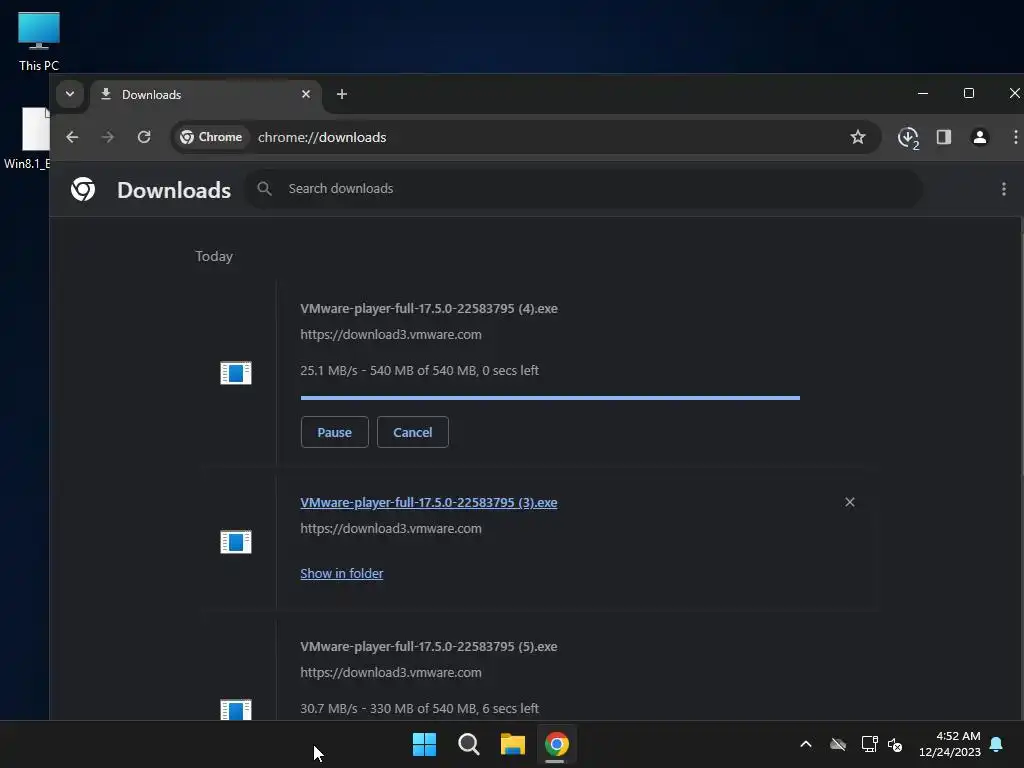Remove VMware player (3).exe from list
1024x768 pixels.
point(850,502)
